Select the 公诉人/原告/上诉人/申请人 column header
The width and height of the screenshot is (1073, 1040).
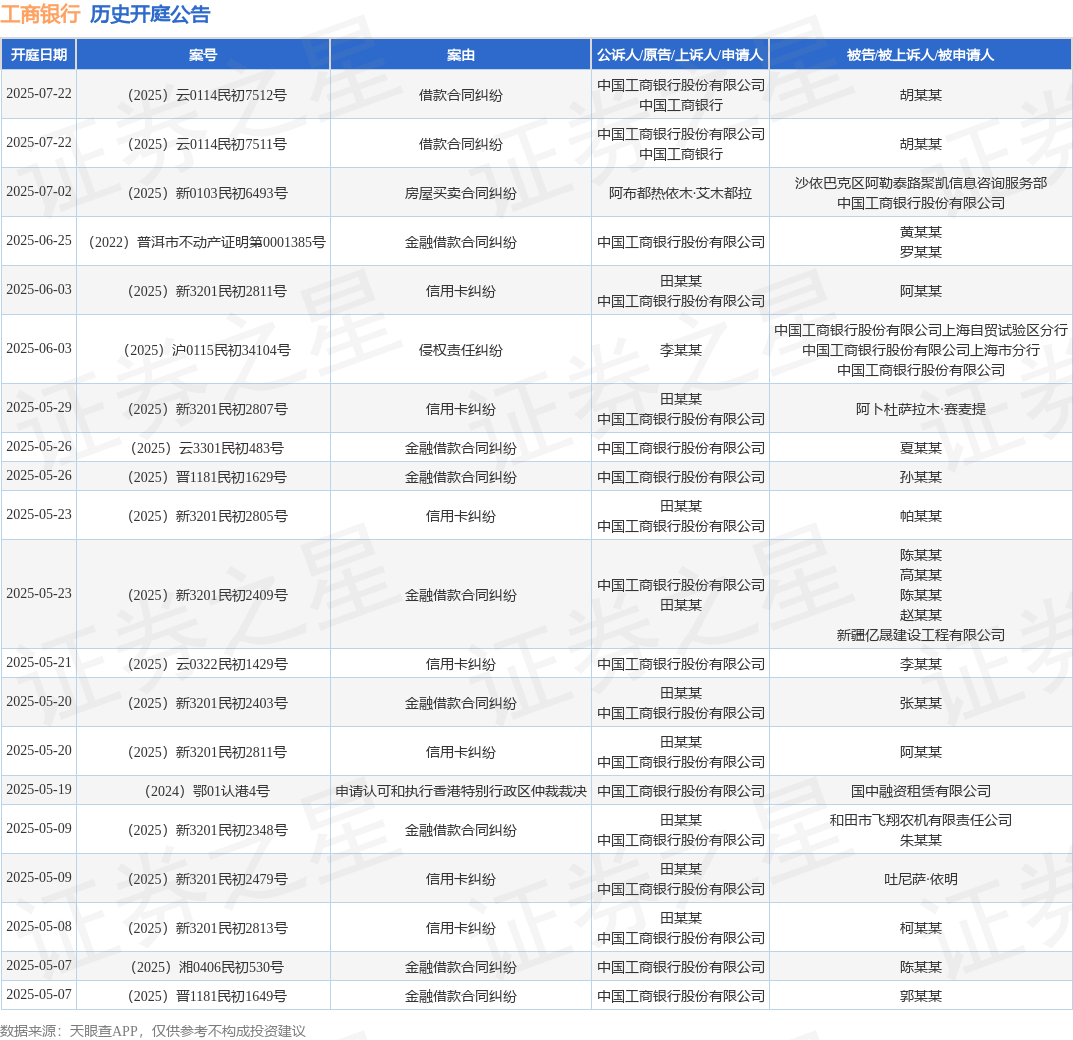pyautogui.click(x=680, y=55)
